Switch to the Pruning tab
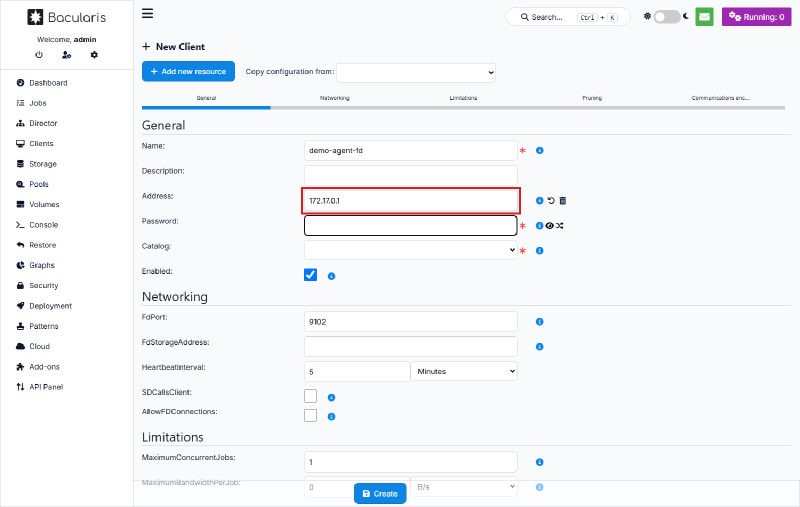 pyautogui.click(x=592, y=98)
